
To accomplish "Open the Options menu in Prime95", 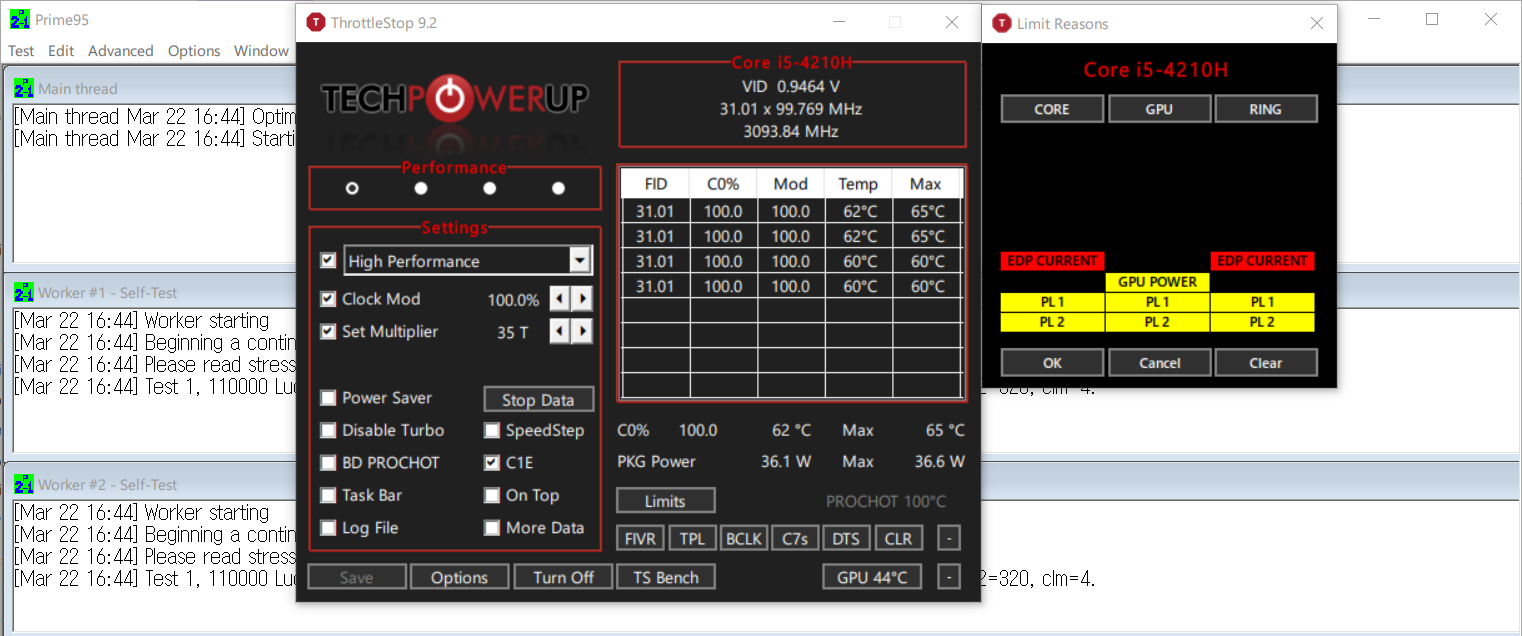I will tap(194, 51).
